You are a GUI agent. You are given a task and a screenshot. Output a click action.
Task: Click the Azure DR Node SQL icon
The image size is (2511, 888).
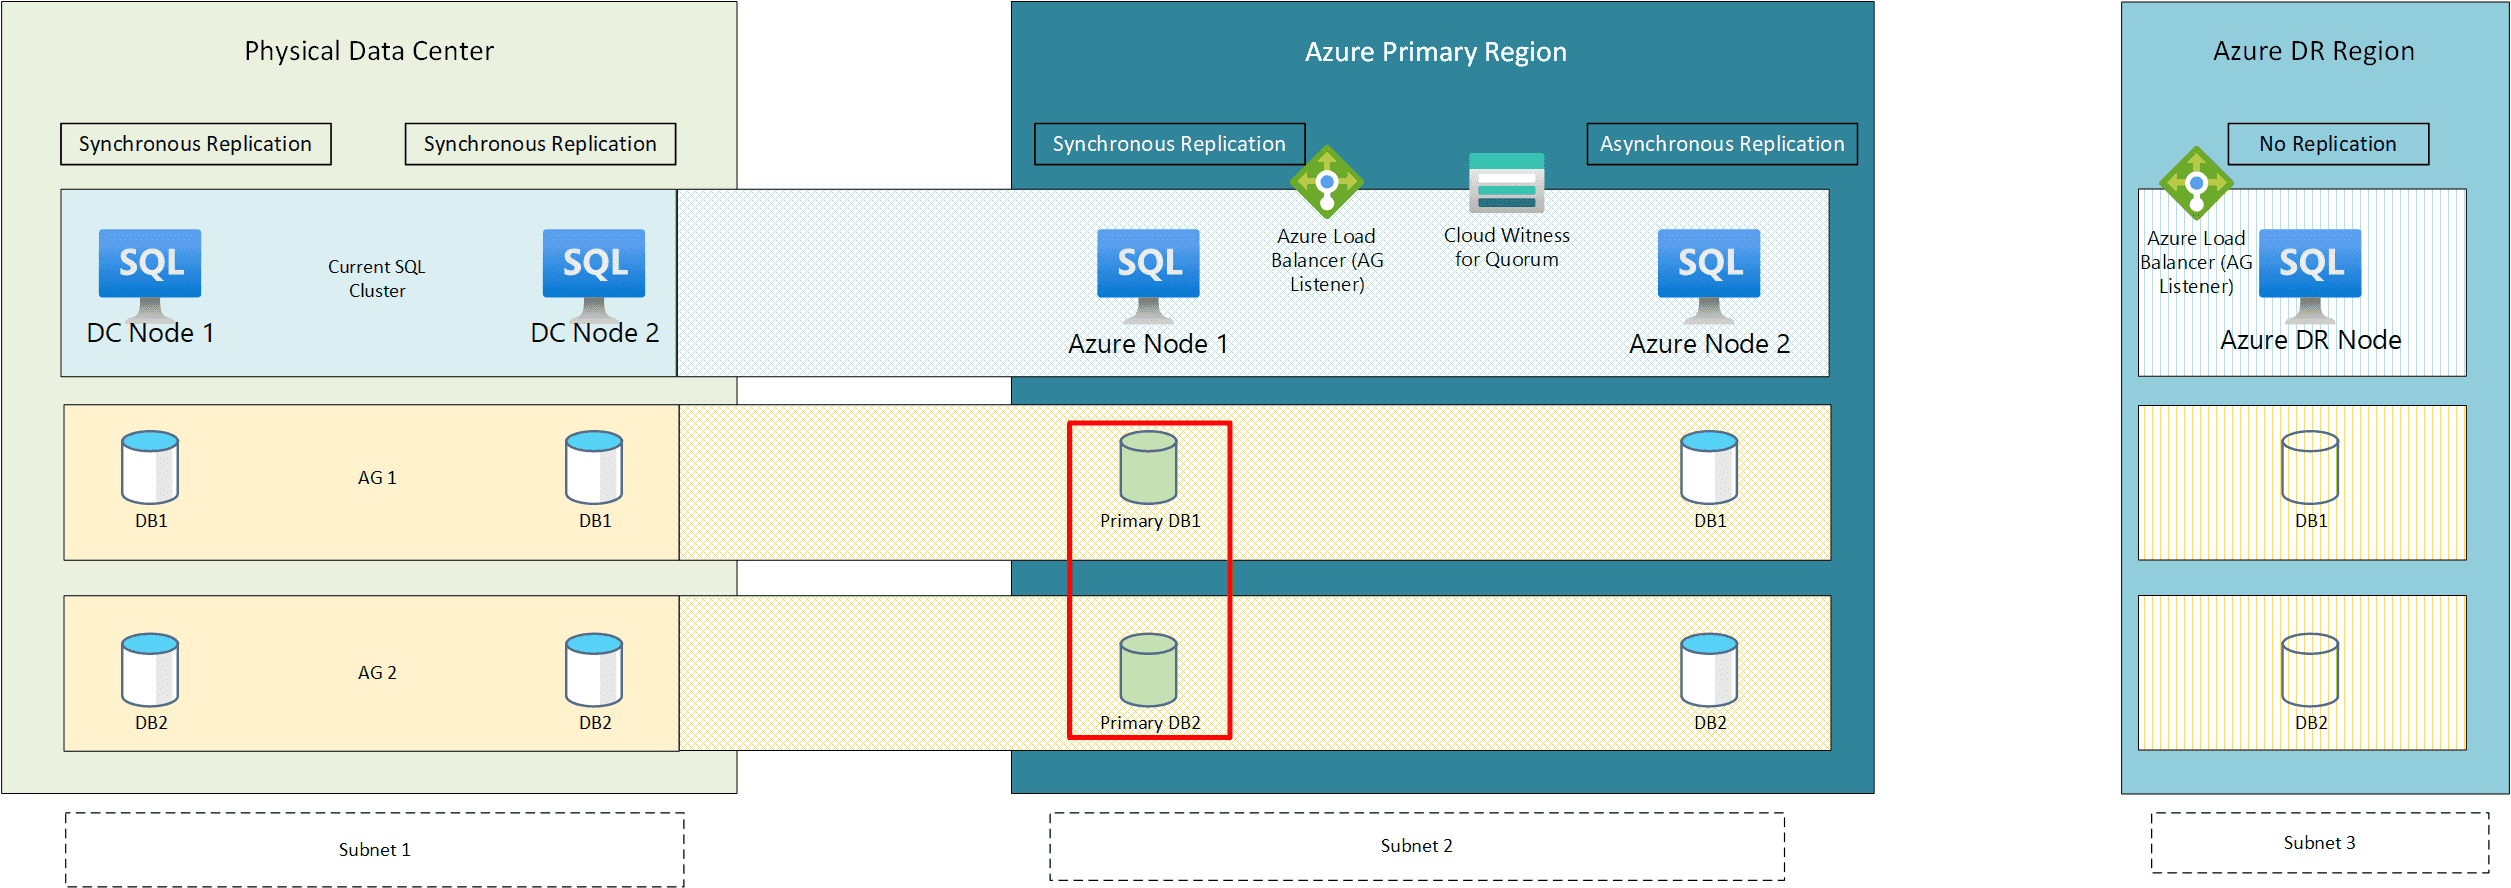[2310, 275]
